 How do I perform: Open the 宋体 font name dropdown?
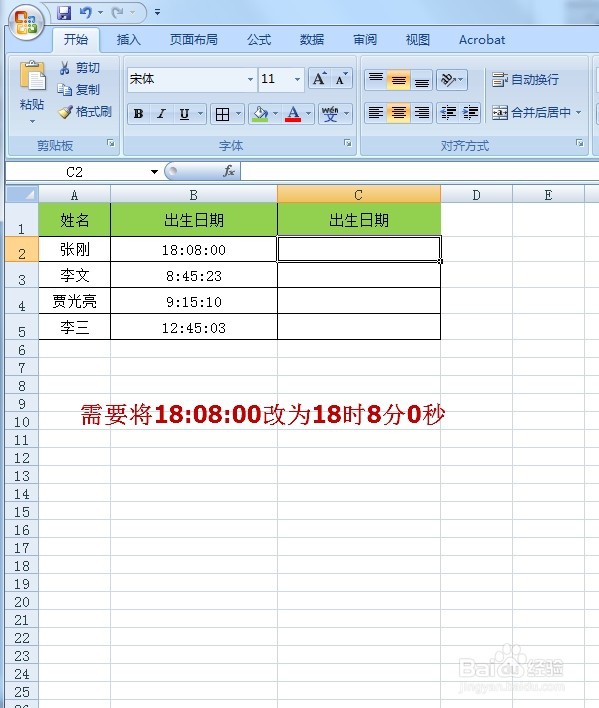[250, 79]
